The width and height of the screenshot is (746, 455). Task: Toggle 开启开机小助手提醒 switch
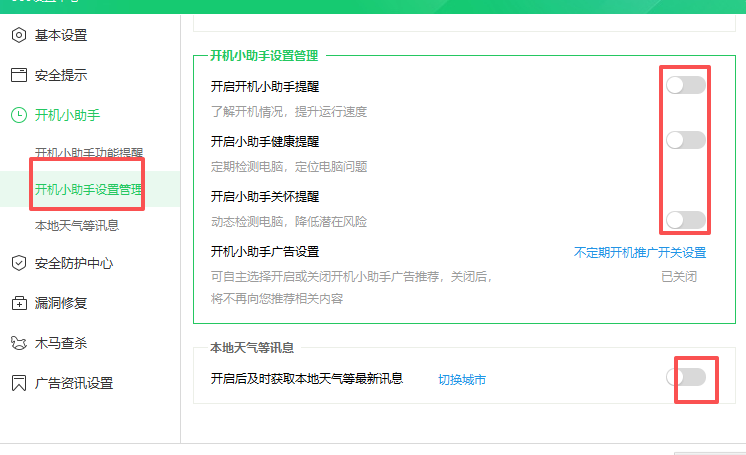686,86
